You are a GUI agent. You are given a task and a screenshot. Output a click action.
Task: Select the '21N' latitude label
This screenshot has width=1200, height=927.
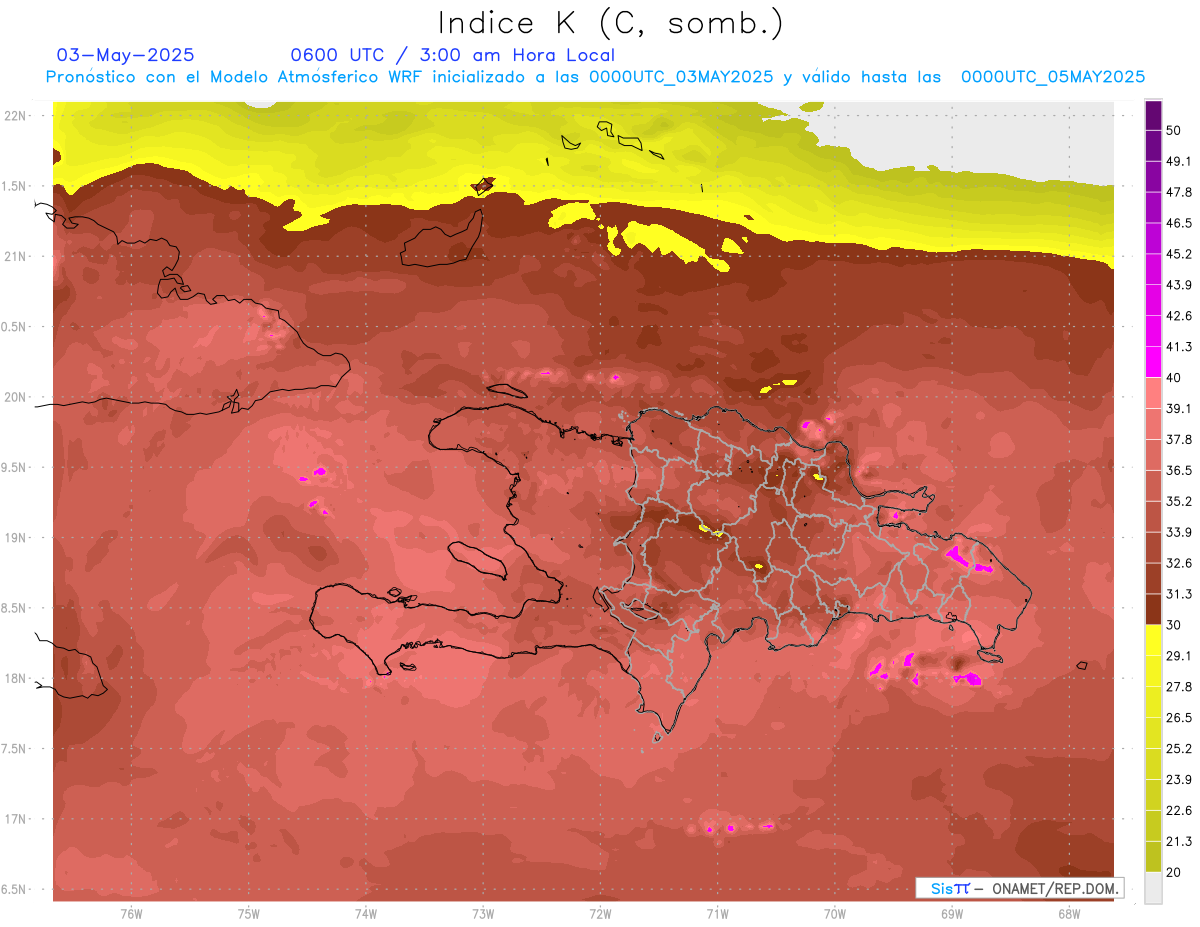coord(16,256)
